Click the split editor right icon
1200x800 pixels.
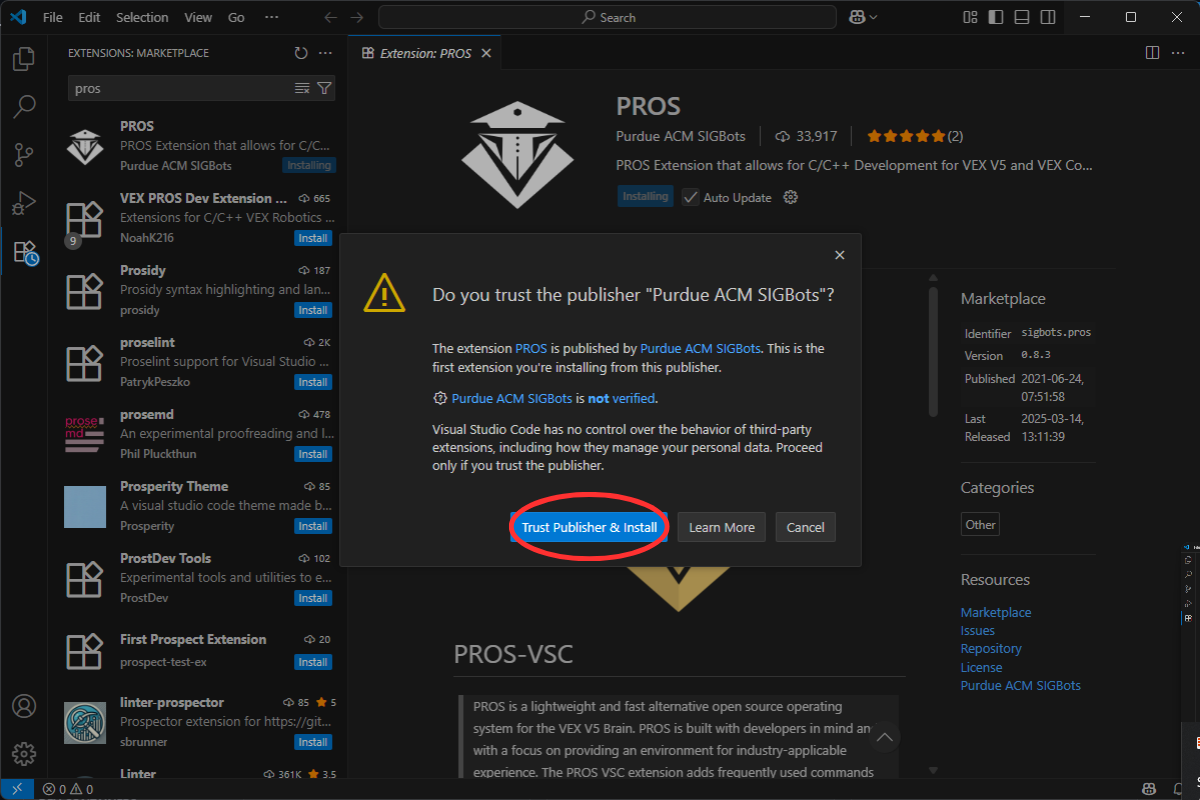pyautogui.click(x=1152, y=53)
